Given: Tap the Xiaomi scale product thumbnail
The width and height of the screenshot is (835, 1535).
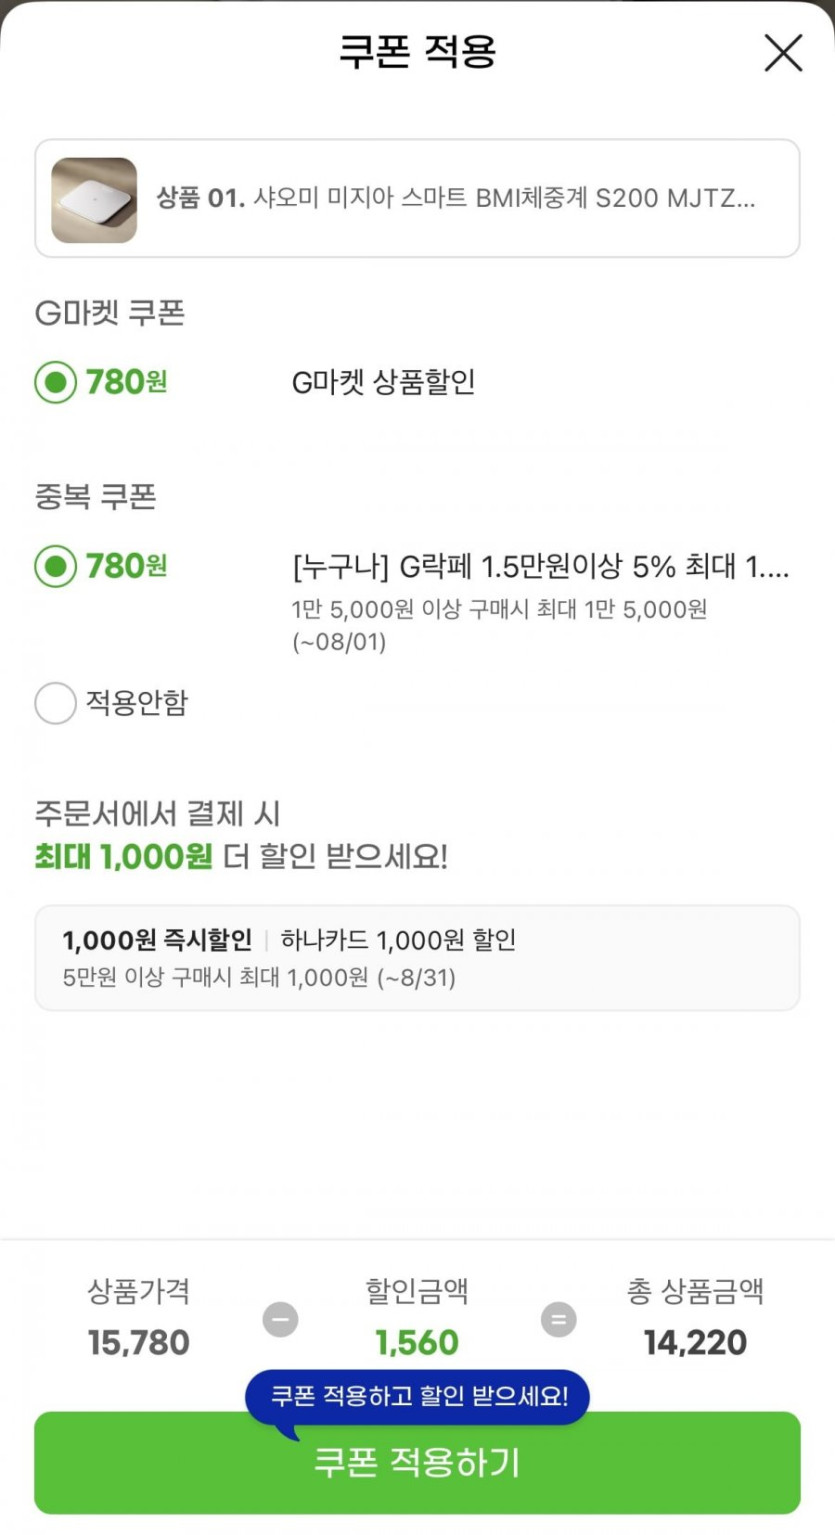Looking at the screenshot, I should point(94,199).
